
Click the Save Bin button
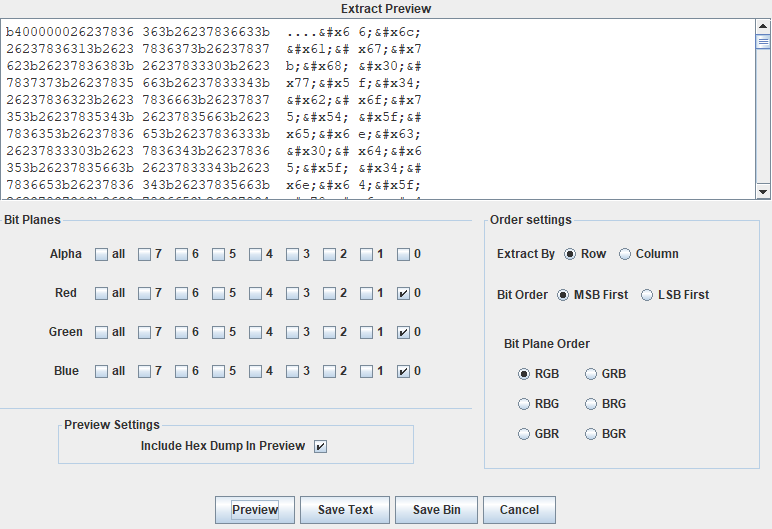[436, 510]
